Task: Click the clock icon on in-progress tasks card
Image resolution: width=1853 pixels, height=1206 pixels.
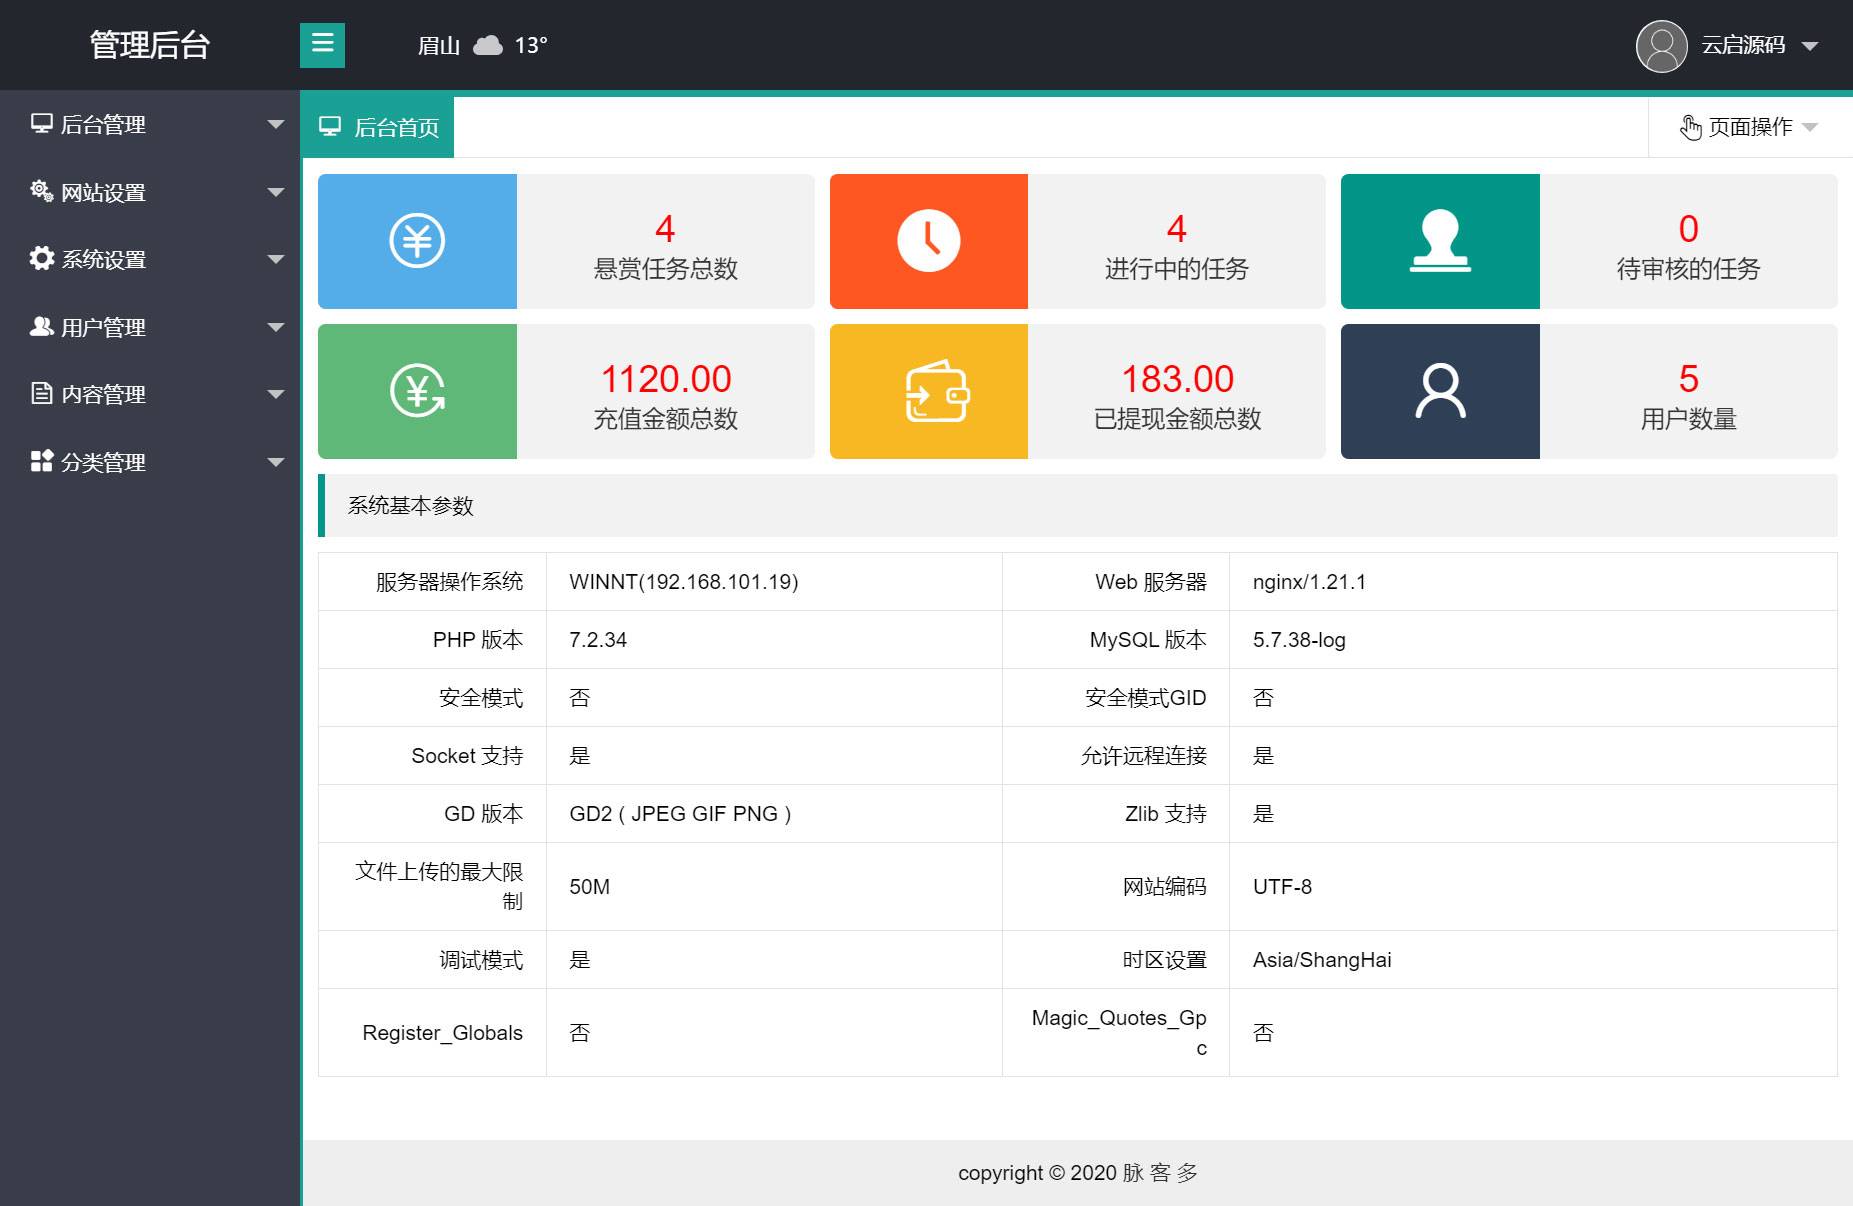Action: (x=928, y=241)
